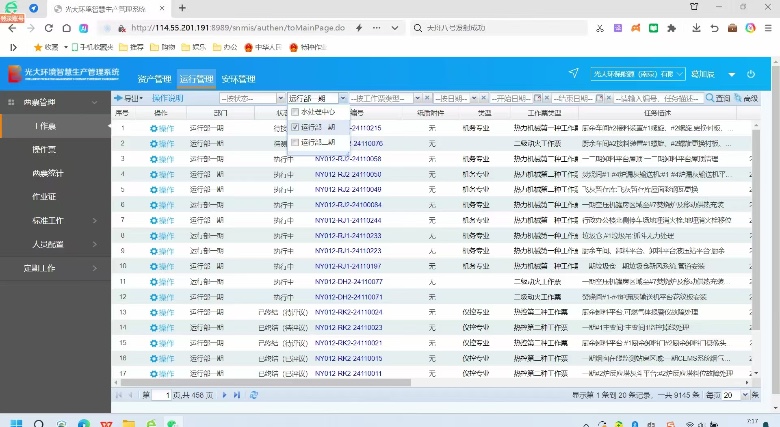Click the power logout icon in header
The width and height of the screenshot is (780, 427).
click(750, 74)
